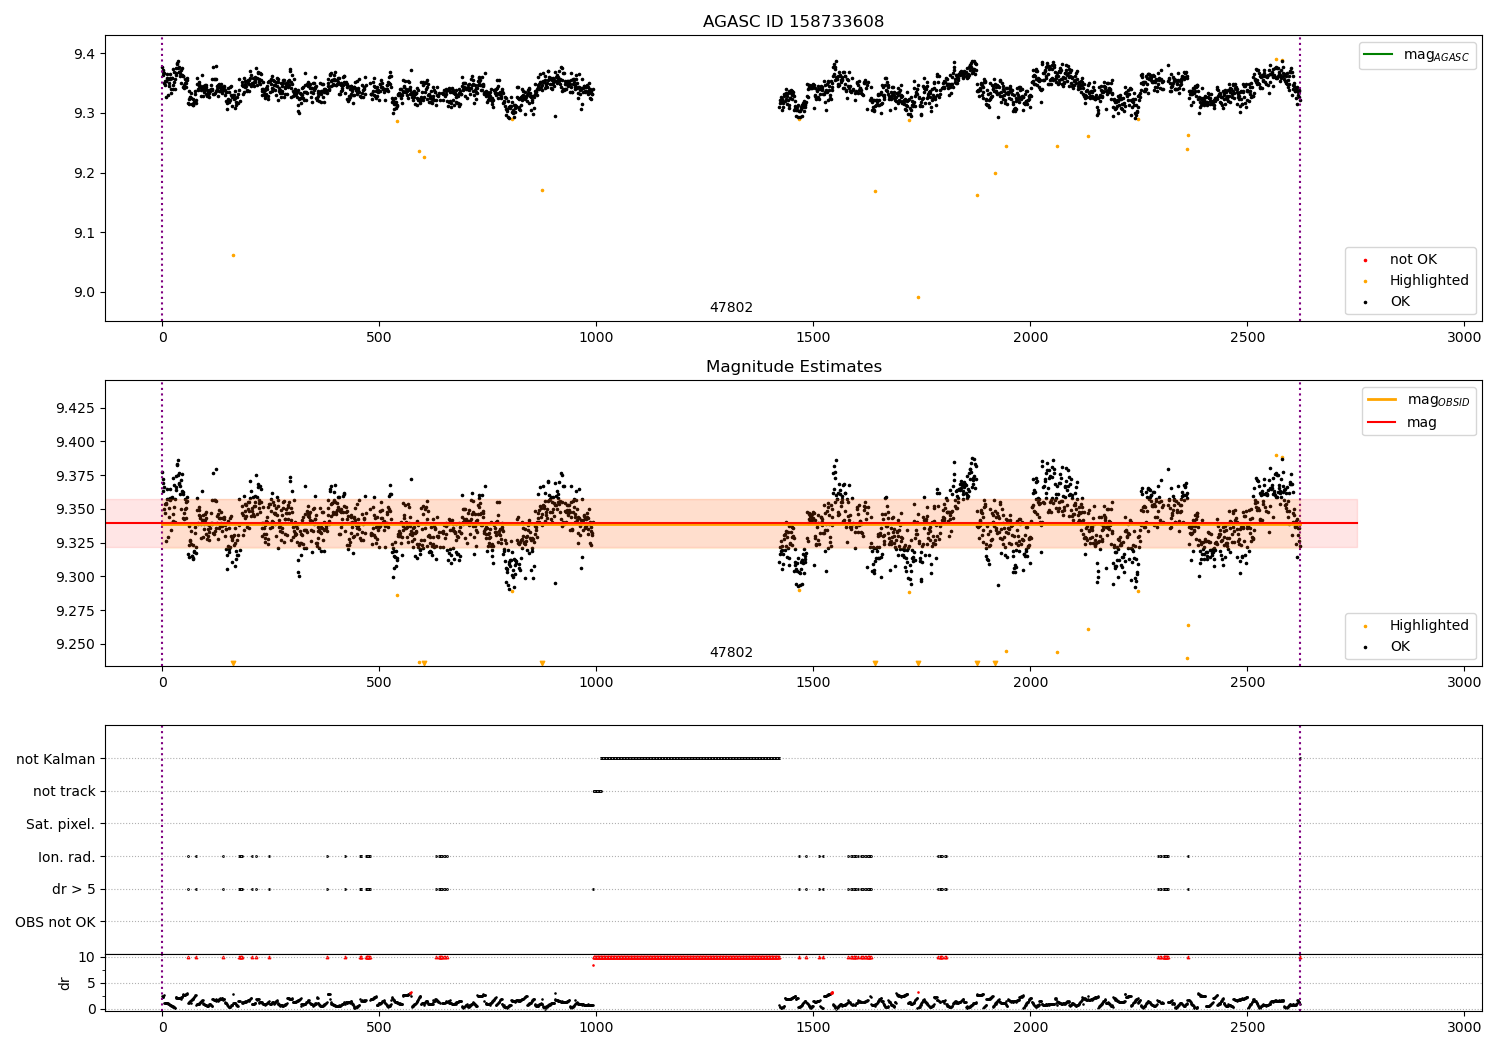1500x1050 pixels.
Task: Click the 500 x-tick of the flags plot
Action: pos(379,1028)
